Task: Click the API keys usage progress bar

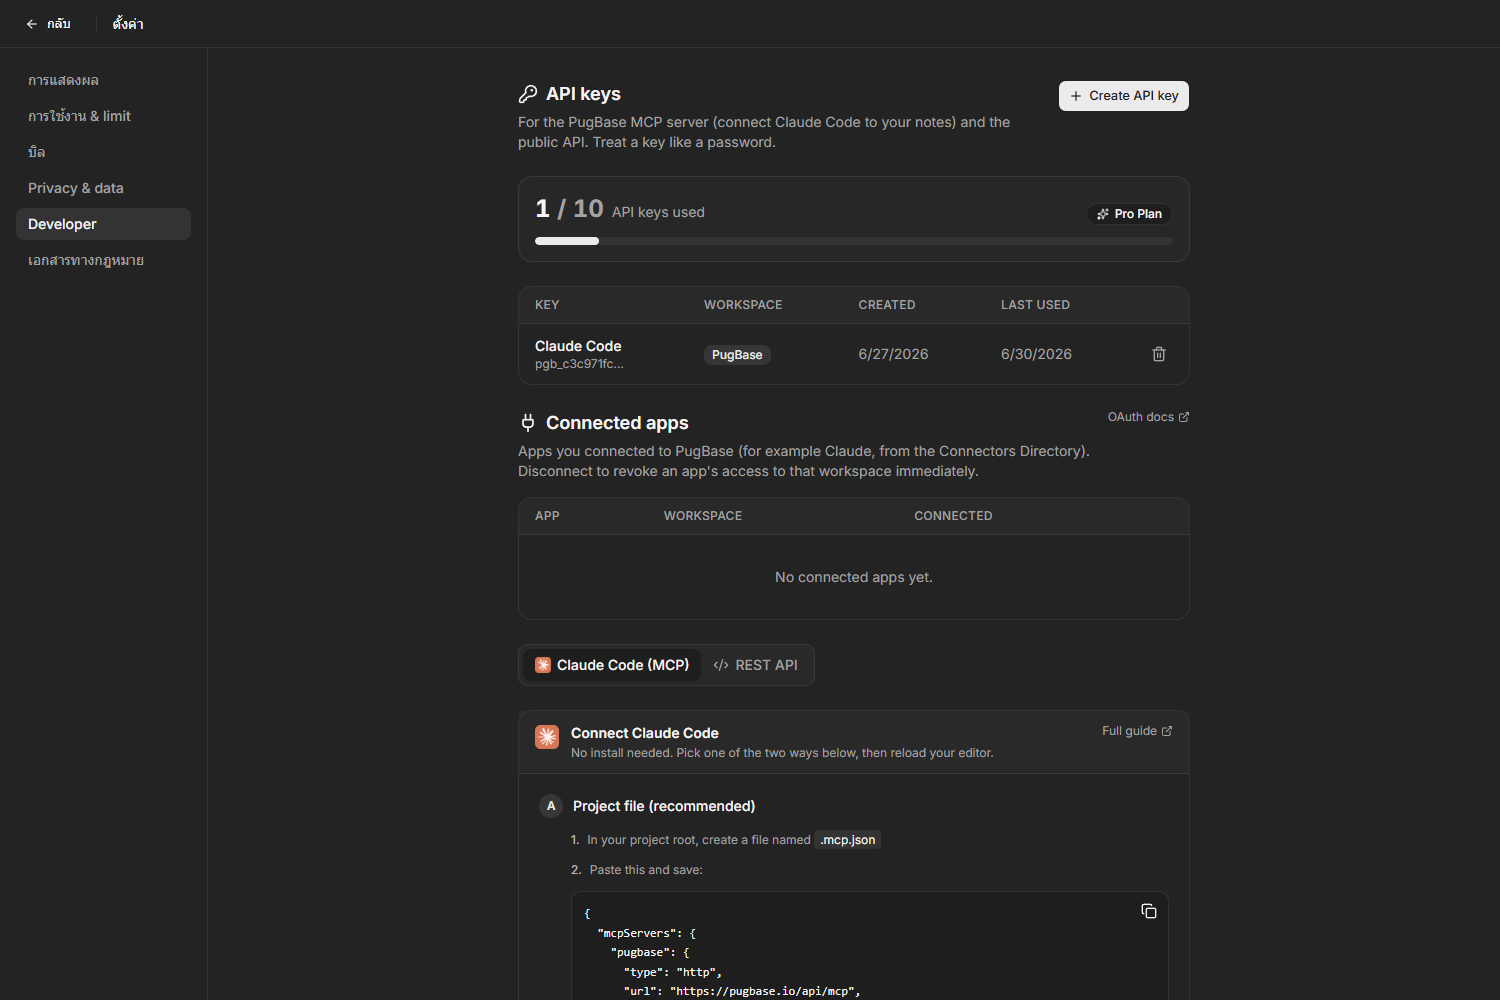Action: point(854,241)
